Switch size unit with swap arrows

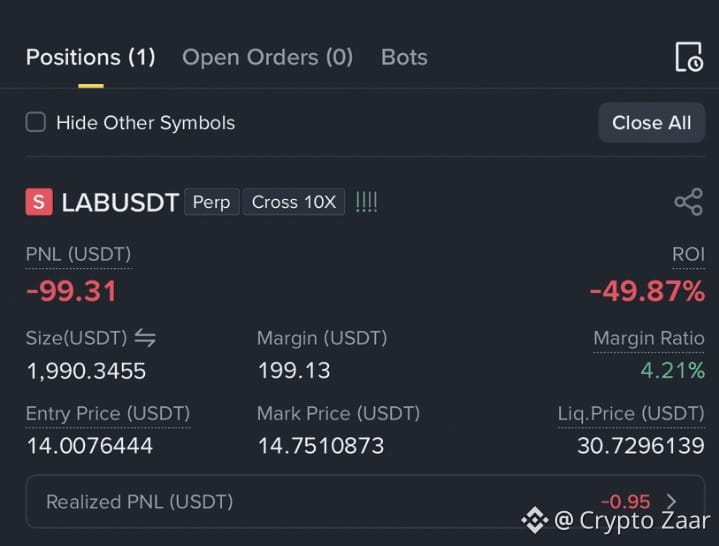pyautogui.click(x=145, y=338)
